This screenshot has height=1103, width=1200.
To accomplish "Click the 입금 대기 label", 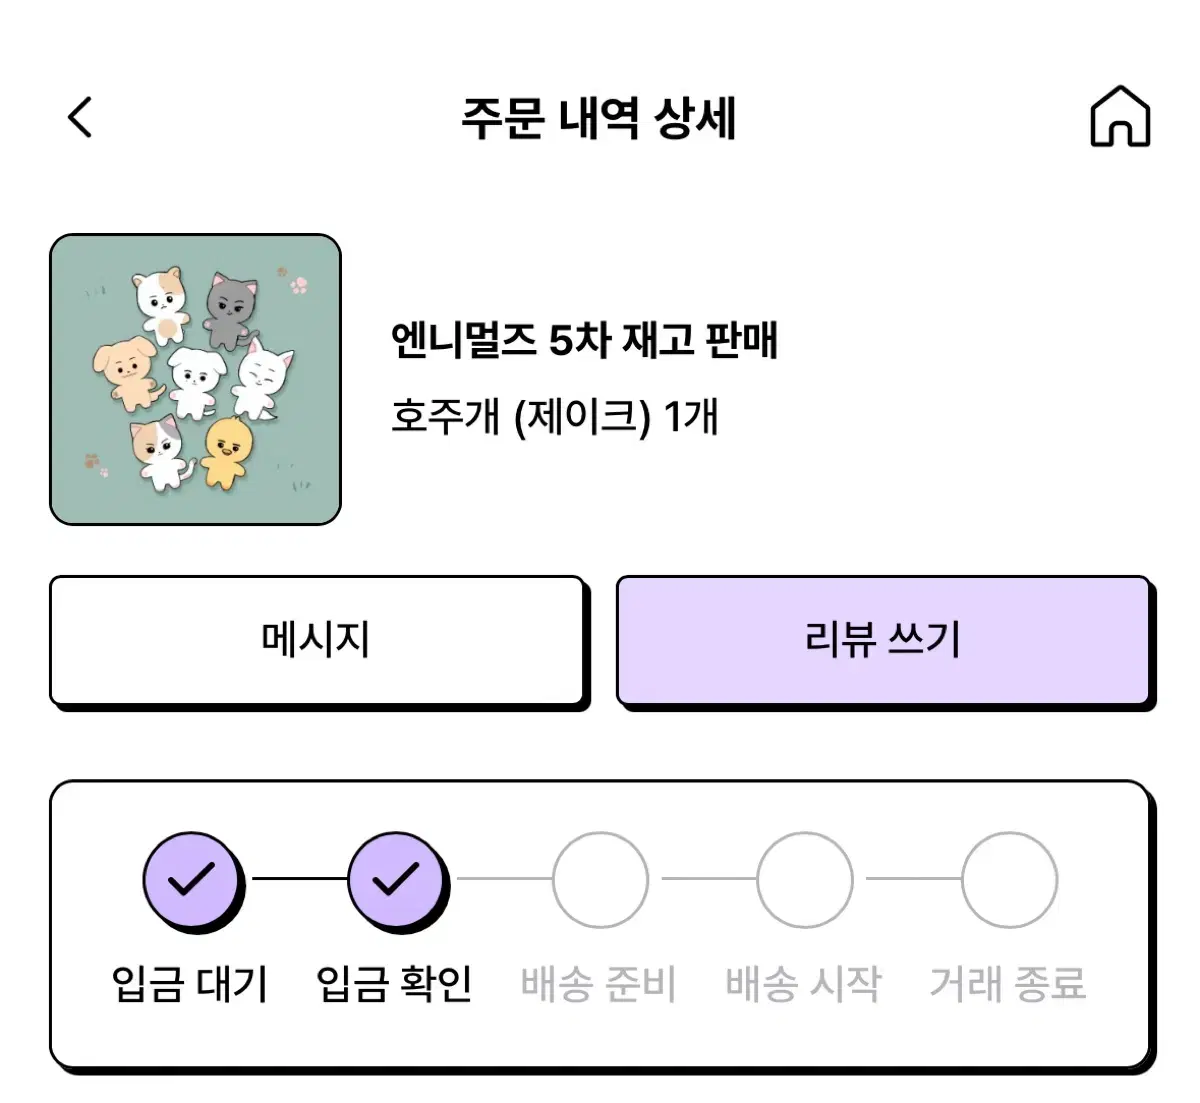I will pyautogui.click(x=190, y=984).
